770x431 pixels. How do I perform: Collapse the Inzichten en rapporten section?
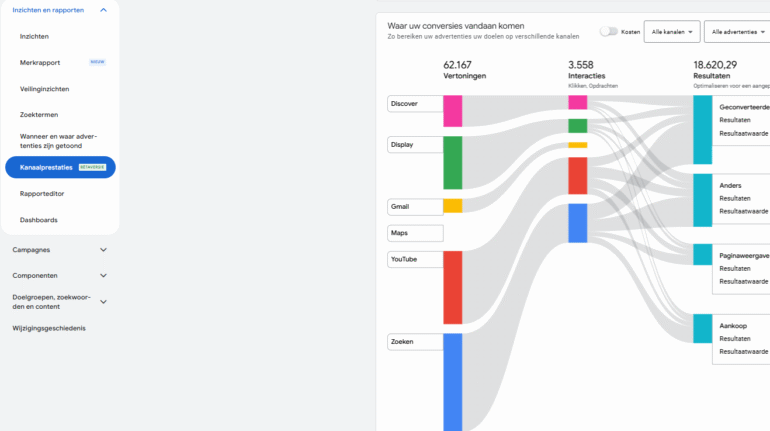[x=104, y=10]
